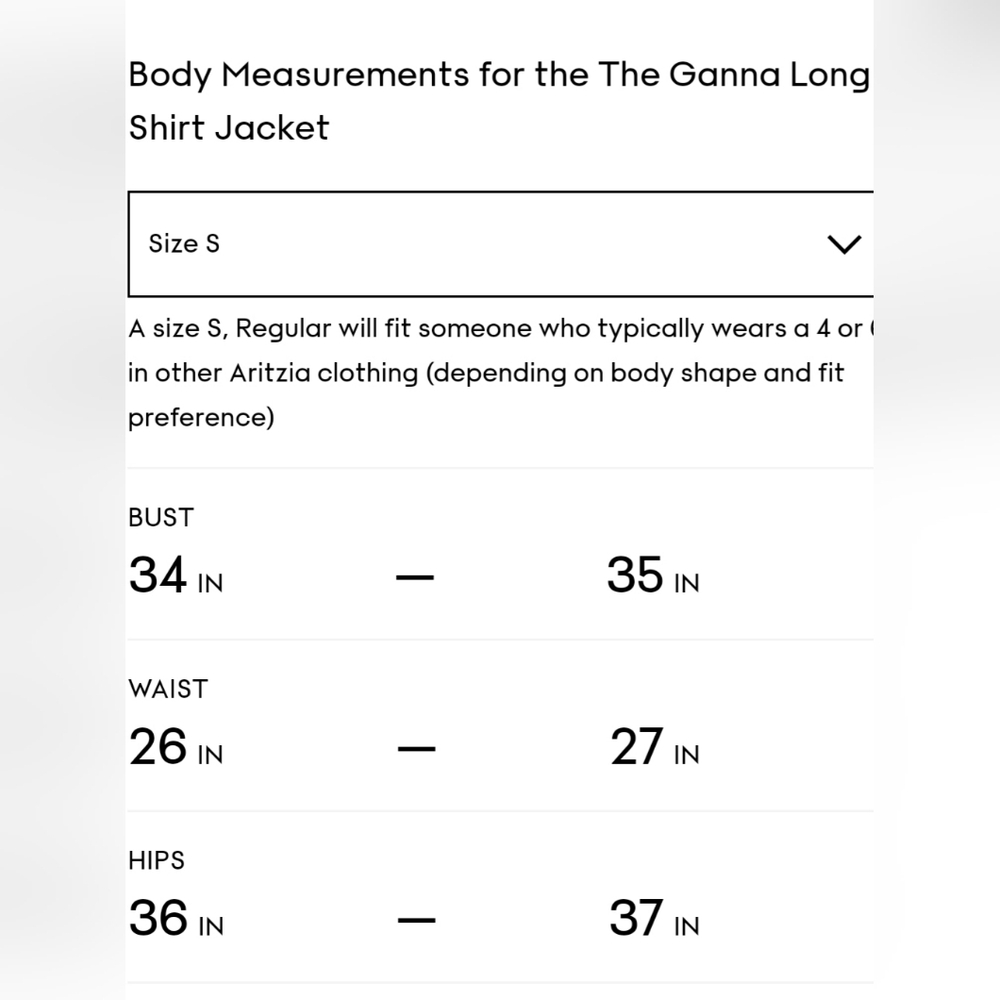Select the 37 IN hips maximum value
1000x1000 pixels.
pos(654,918)
